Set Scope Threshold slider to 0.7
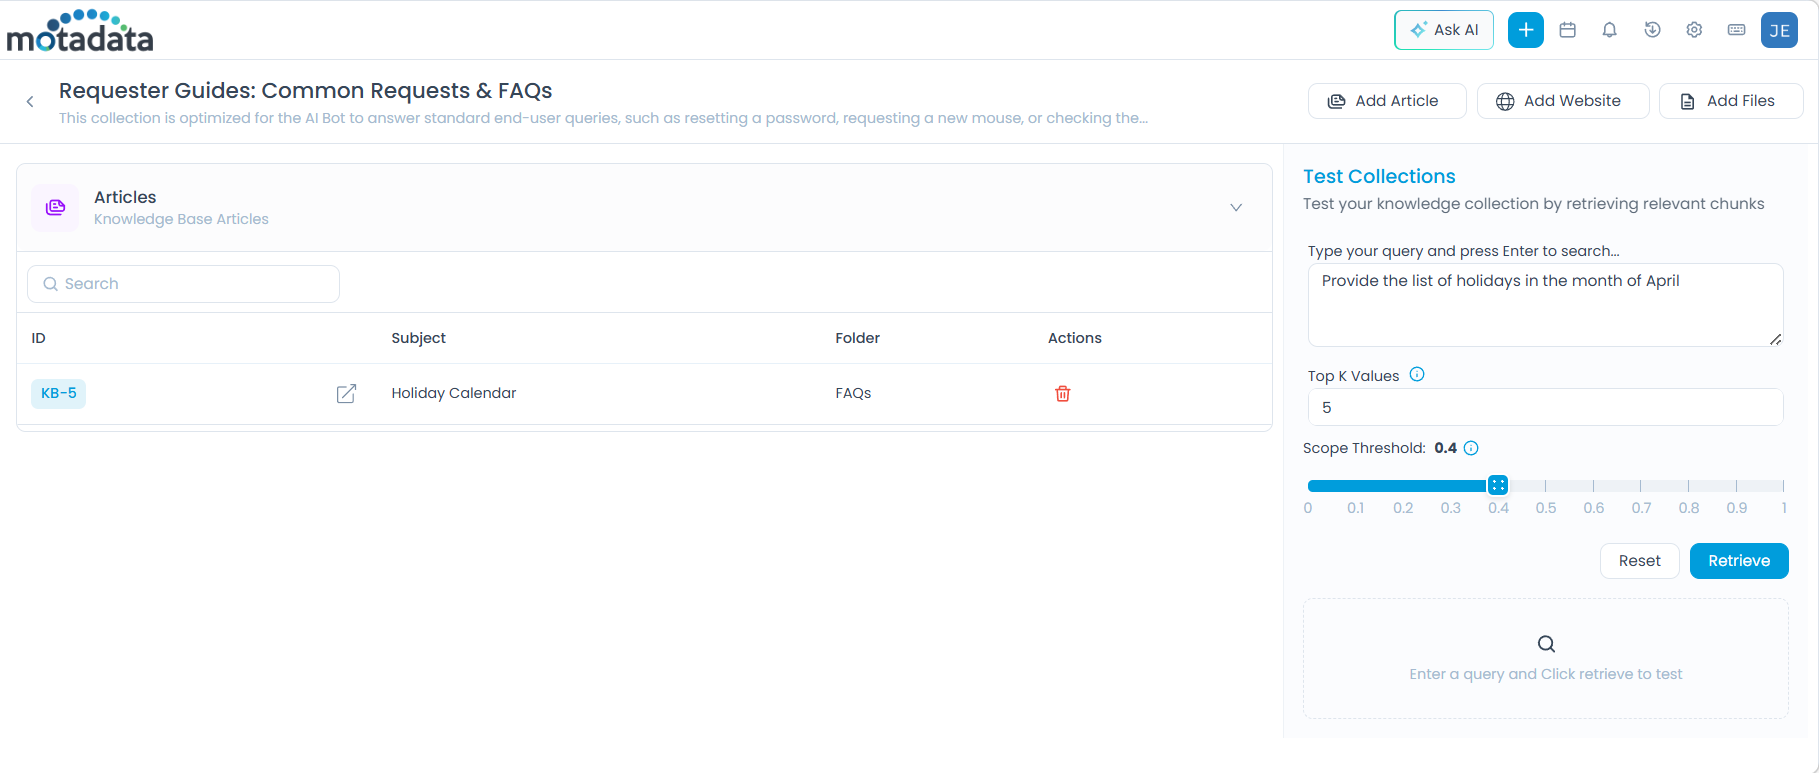The height and width of the screenshot is (773, 1819). tap(1641, 486)
